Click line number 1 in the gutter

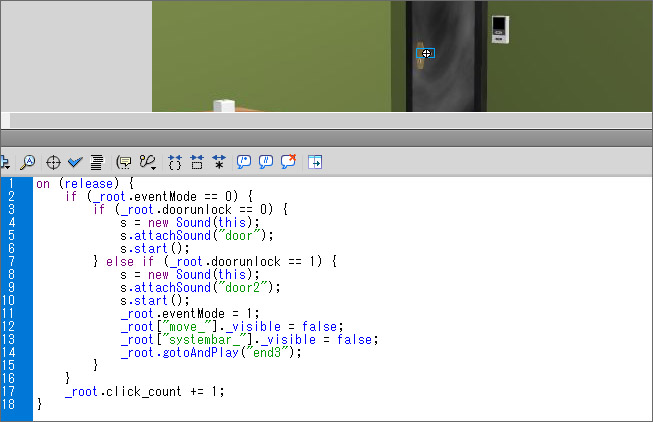click(11, 183)
